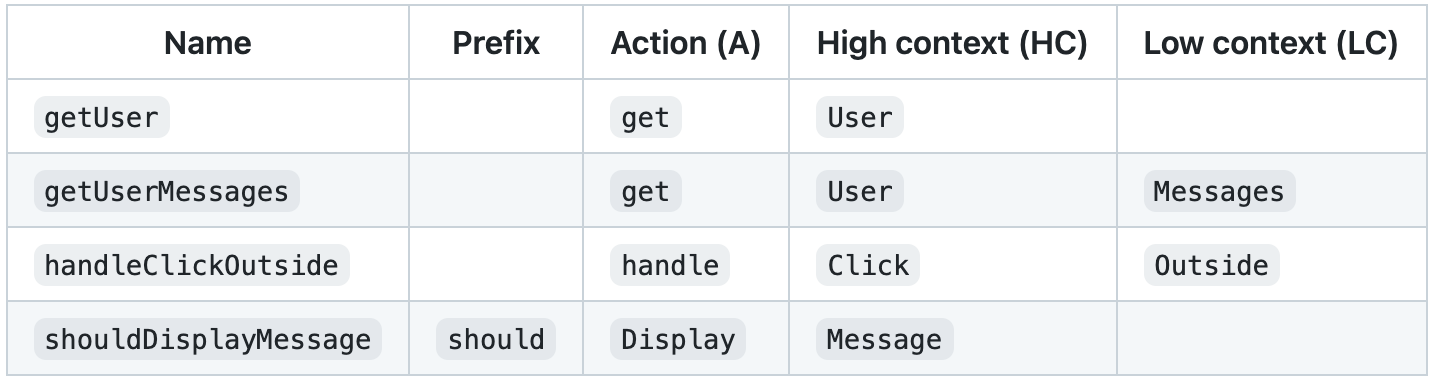Click the Prefix column header
This screenshot has width=1436, height=382.
[x=496, y=43]
